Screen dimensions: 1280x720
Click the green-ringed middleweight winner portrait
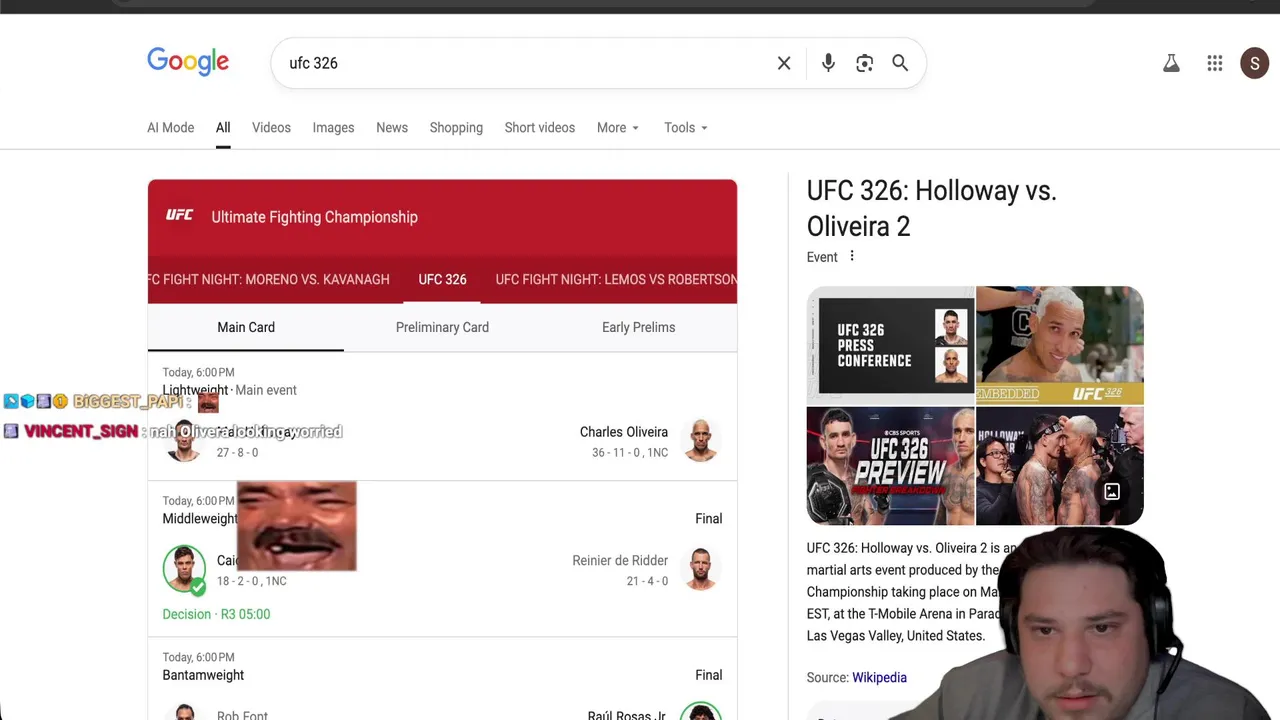point(184,569)
